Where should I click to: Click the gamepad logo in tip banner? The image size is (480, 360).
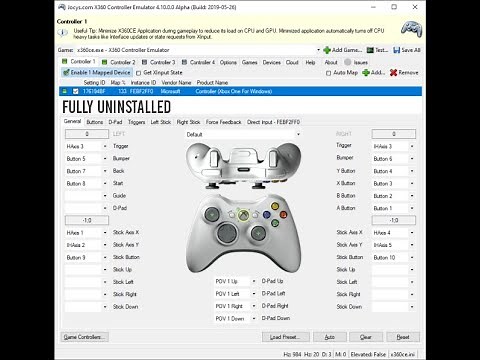(411, 29)
